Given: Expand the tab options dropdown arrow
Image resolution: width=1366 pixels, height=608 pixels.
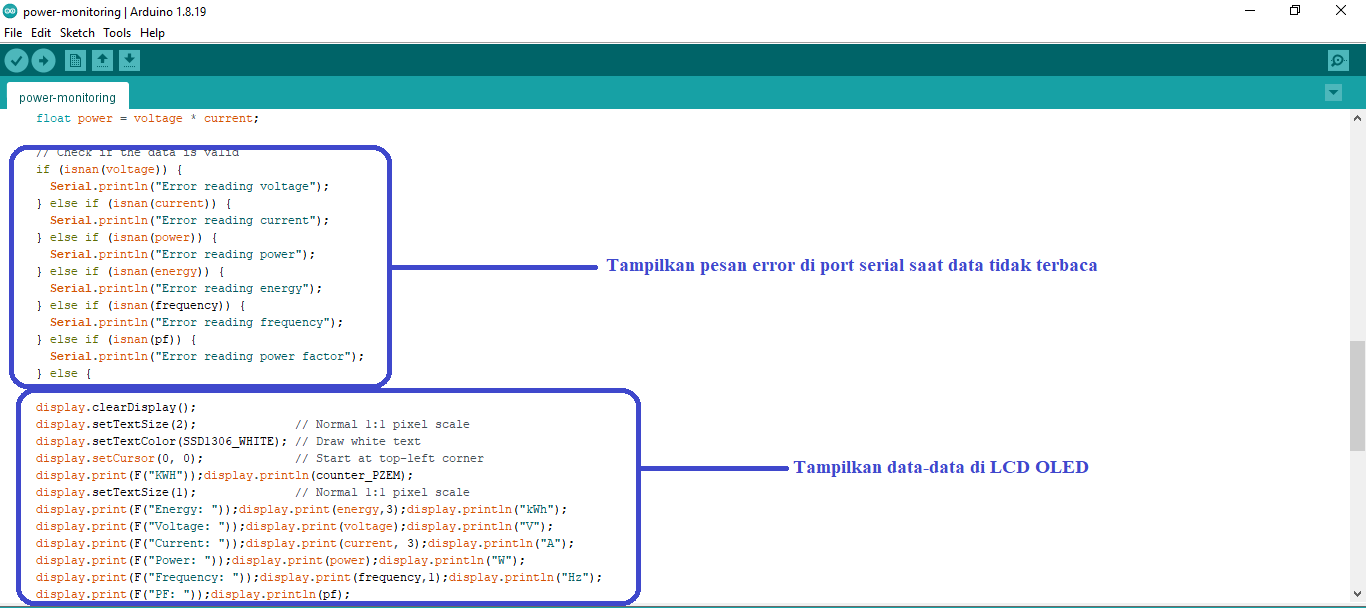Looking at the screenshot, I should (1332, 93).
